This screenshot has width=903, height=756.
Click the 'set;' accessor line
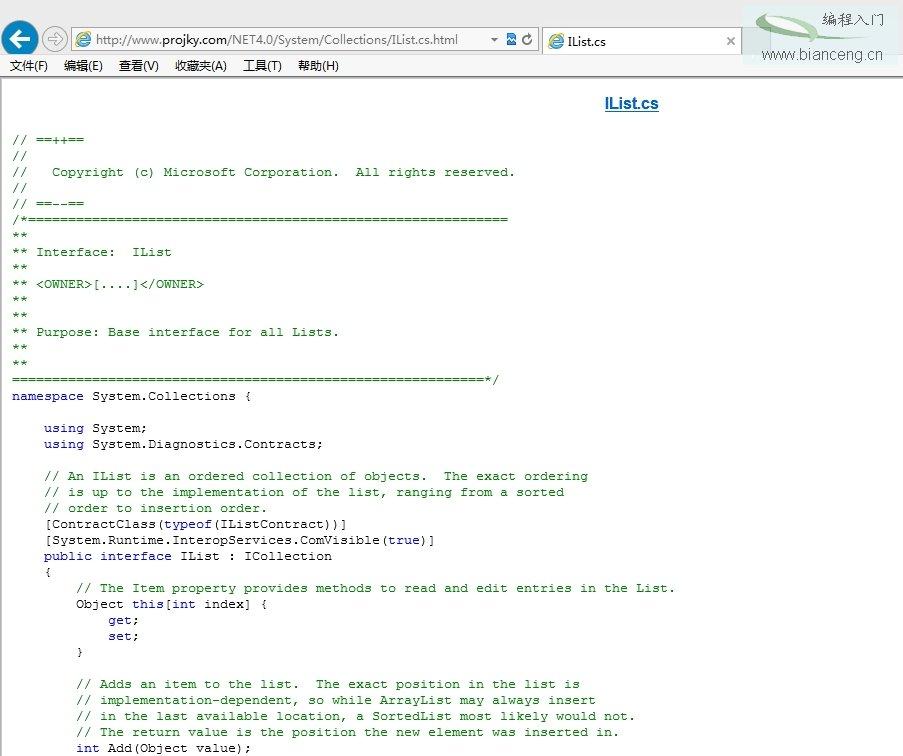[123, 636]
